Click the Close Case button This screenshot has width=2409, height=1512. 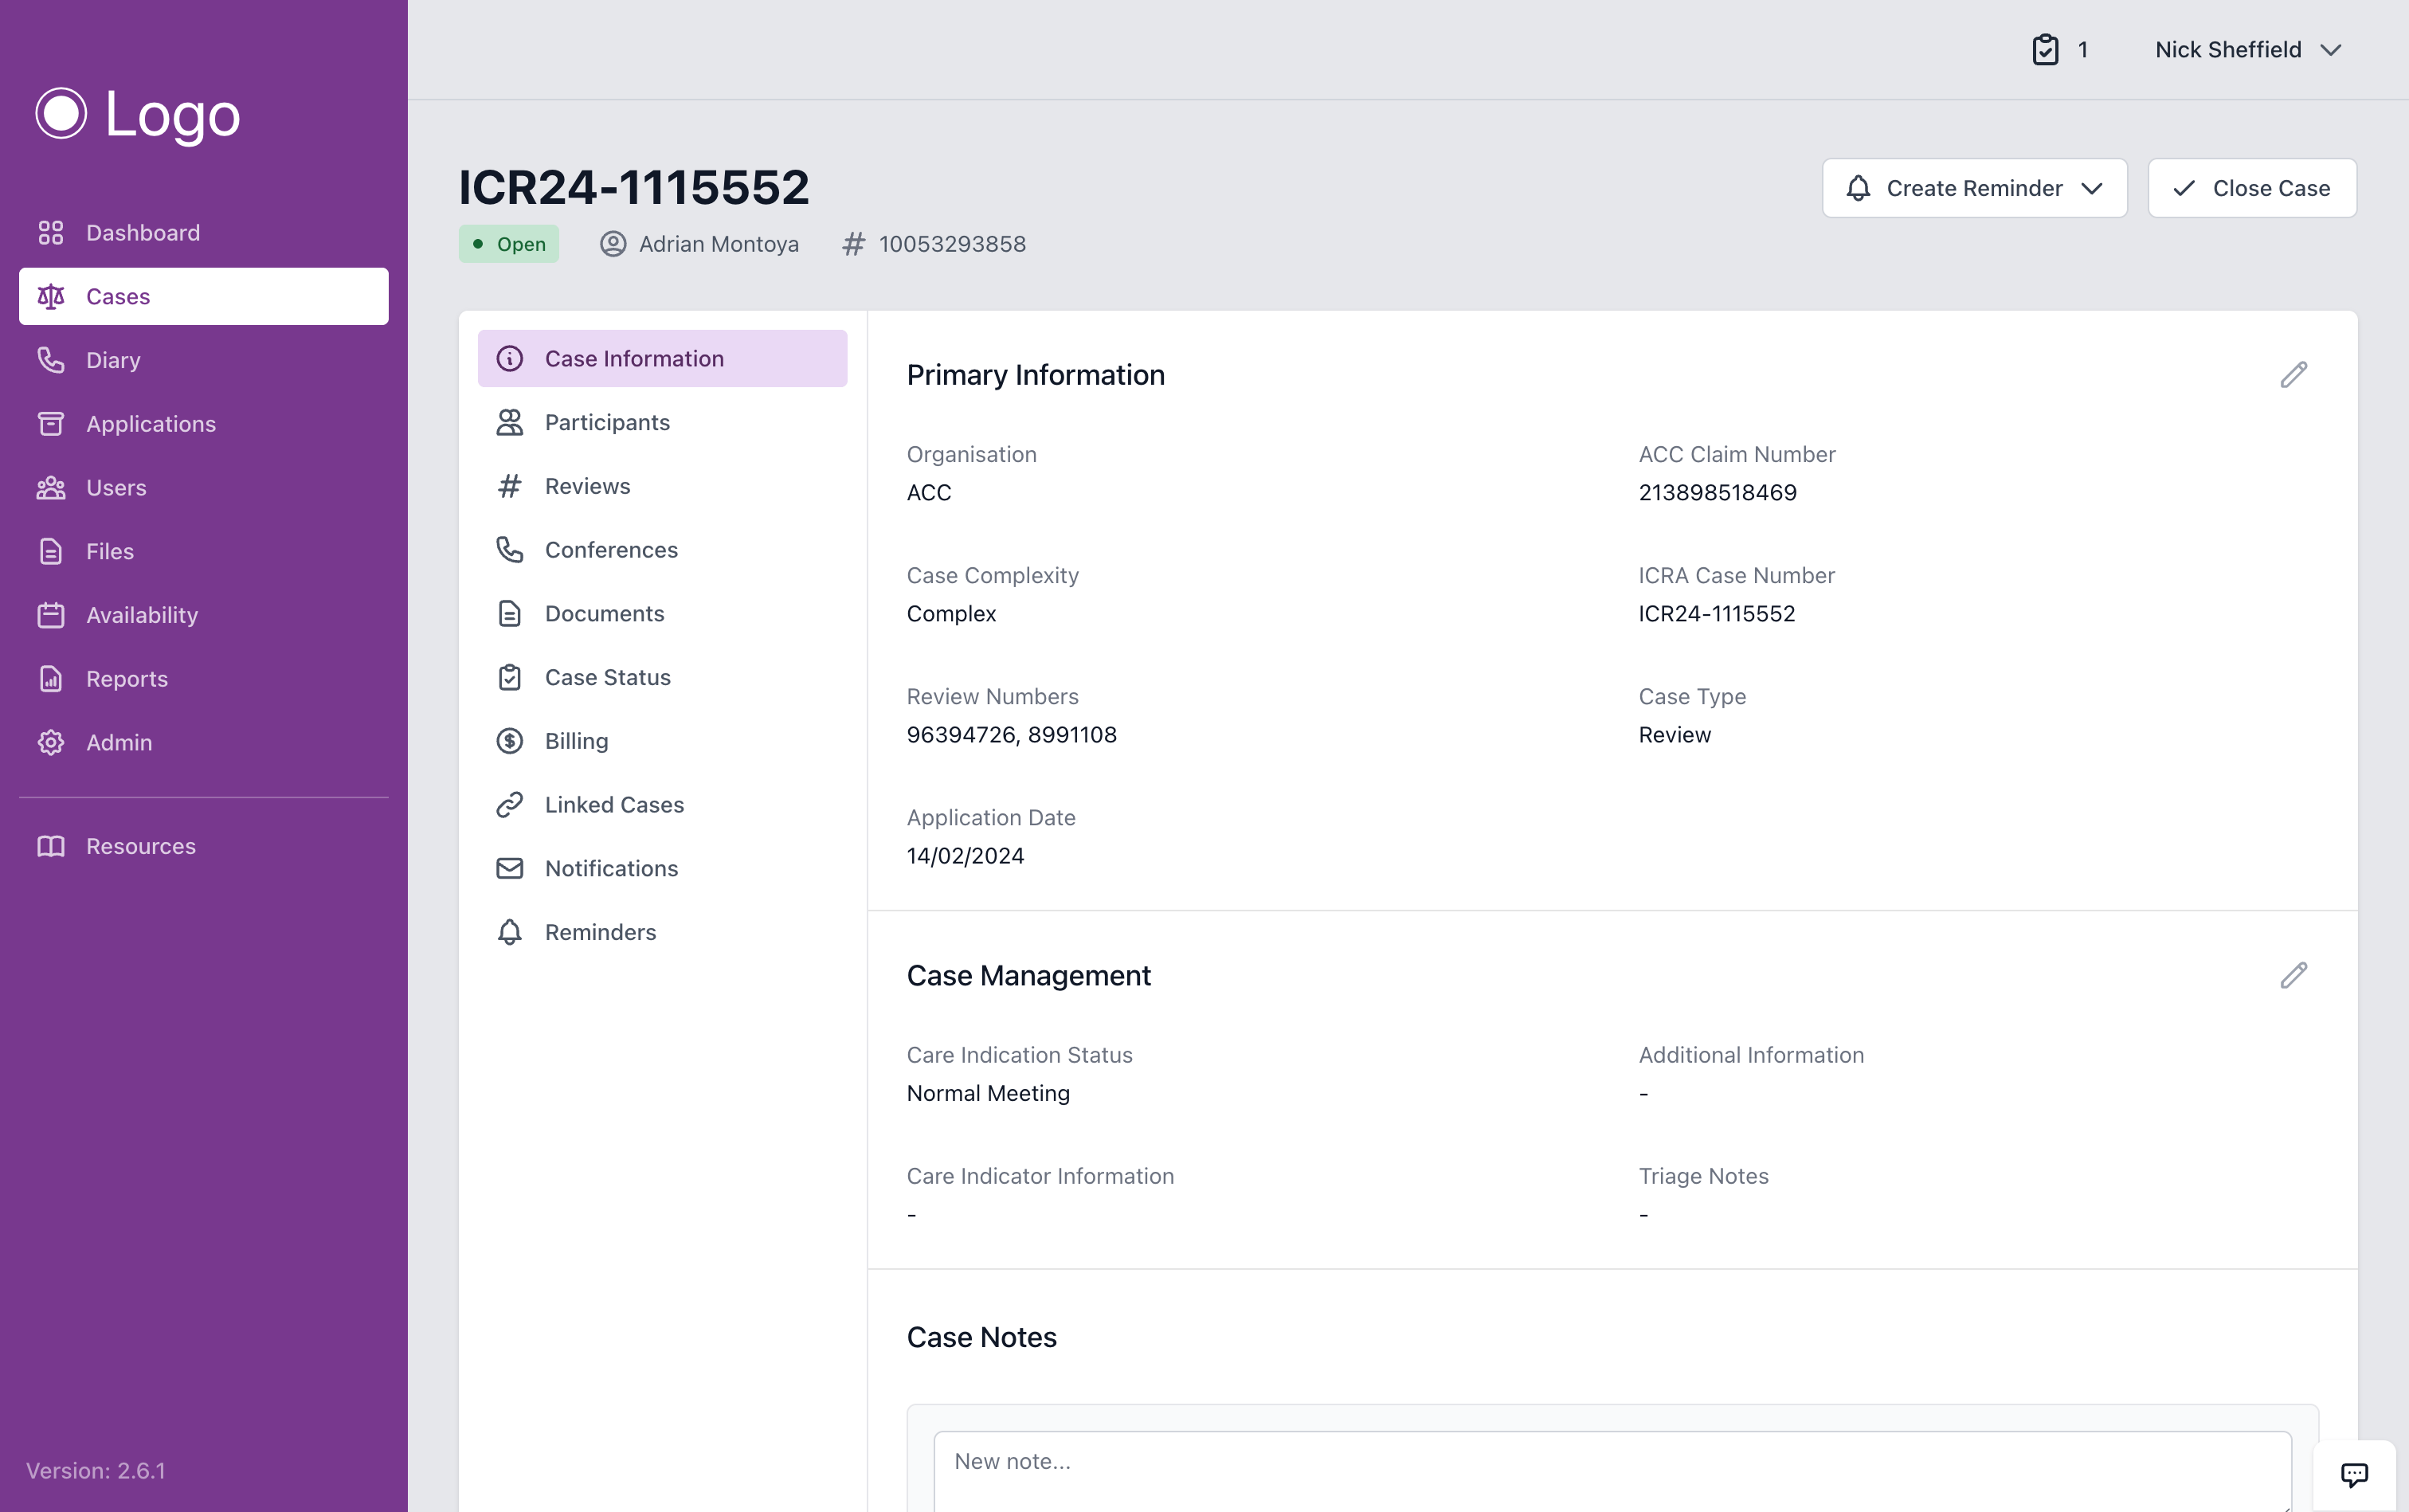coord(2252,188)
